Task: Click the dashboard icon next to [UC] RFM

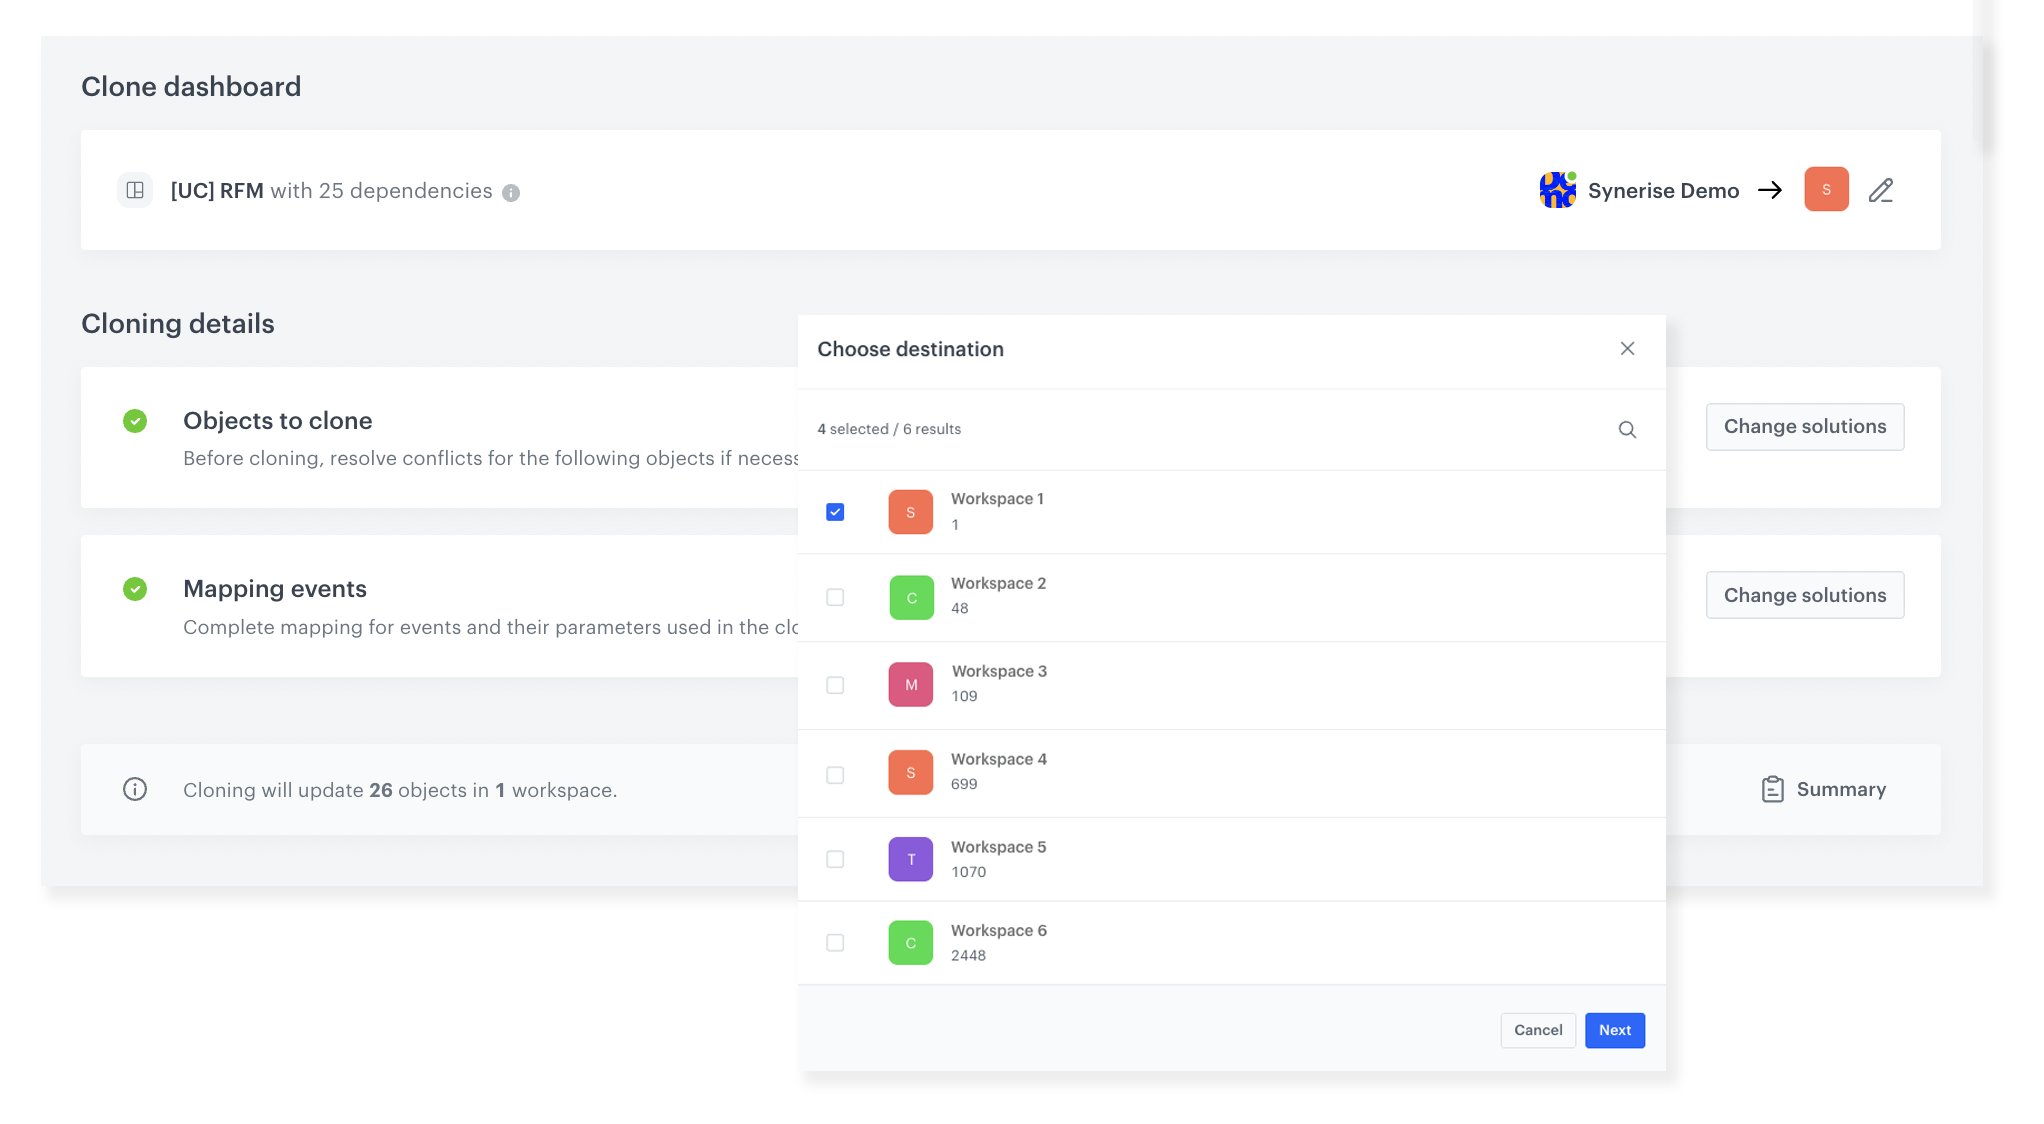Action: (x=135, y=190)
